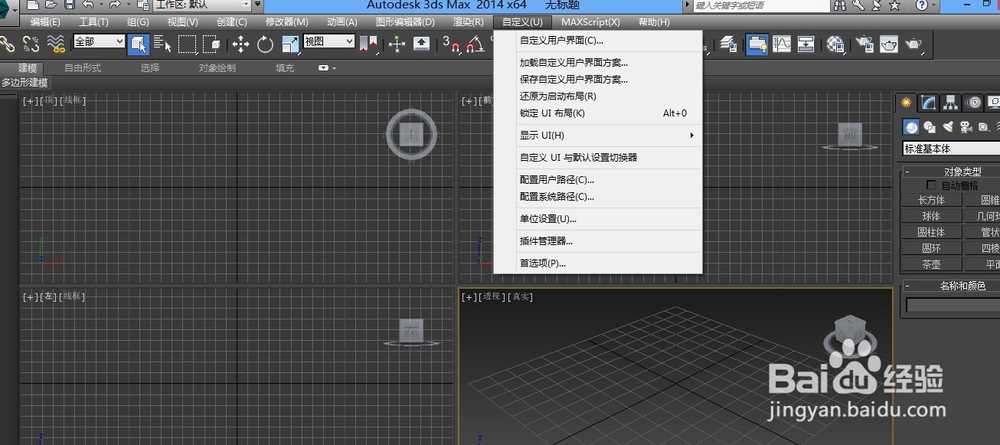
Task: Click the keyword search input box
Action: pos(760,5)
